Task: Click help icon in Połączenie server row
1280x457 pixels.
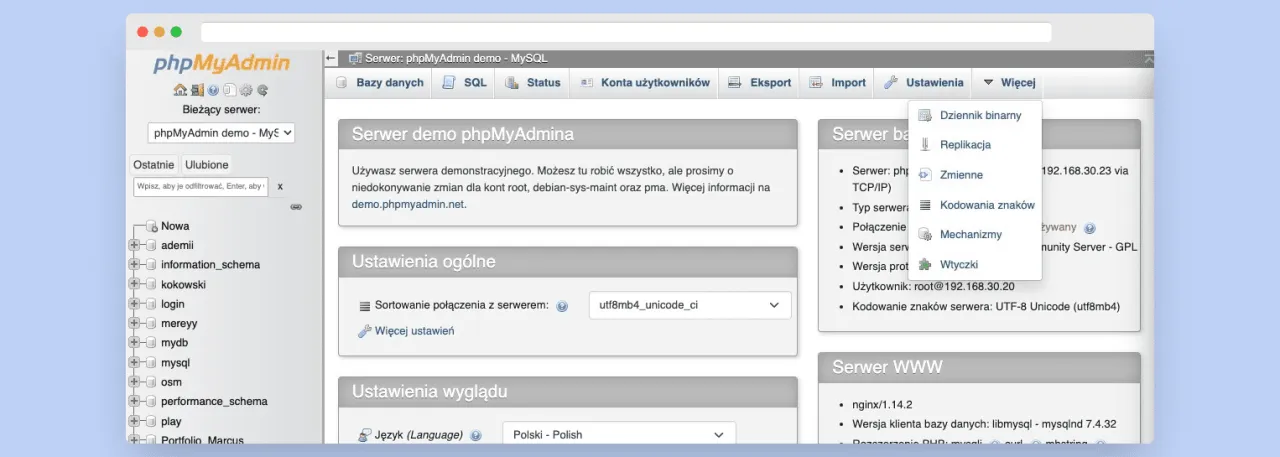Action: click(1090, 228)
